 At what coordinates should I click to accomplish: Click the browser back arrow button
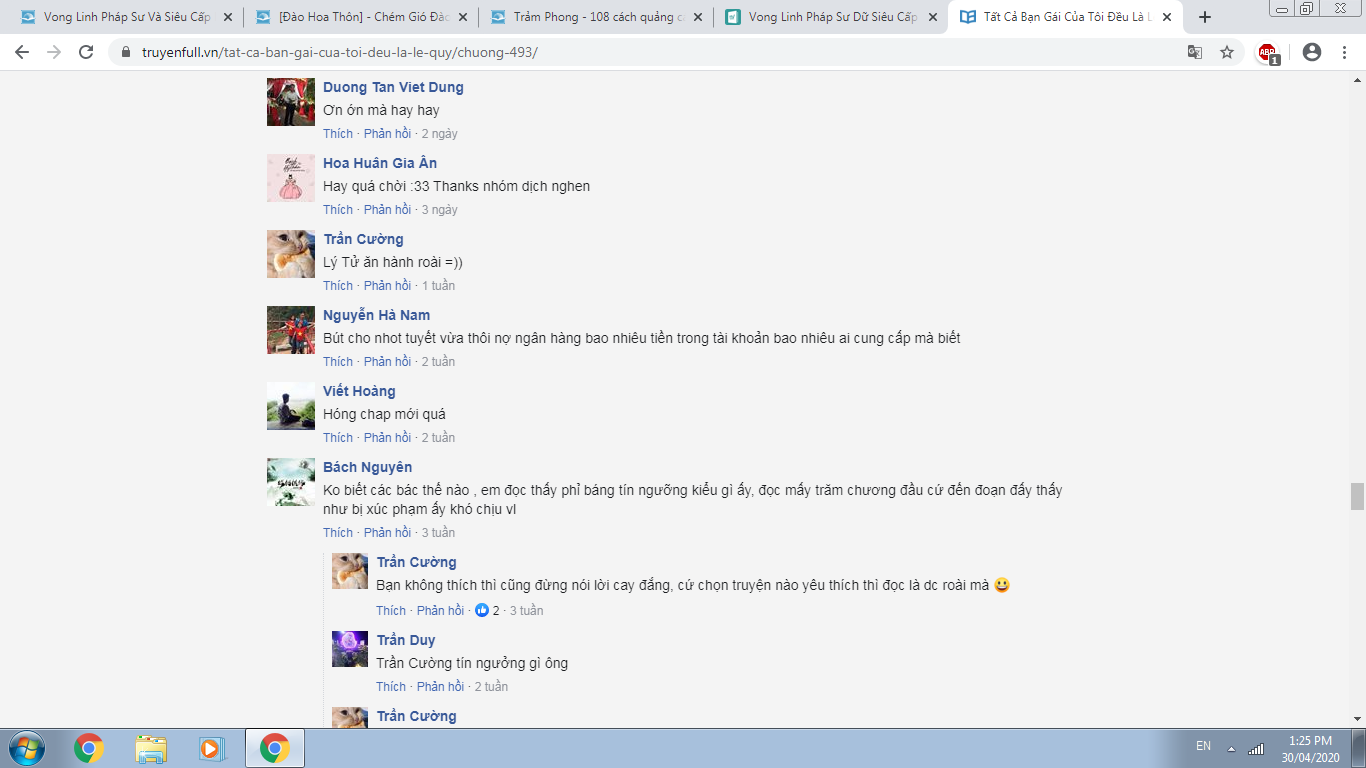click(x=22, y=52)
